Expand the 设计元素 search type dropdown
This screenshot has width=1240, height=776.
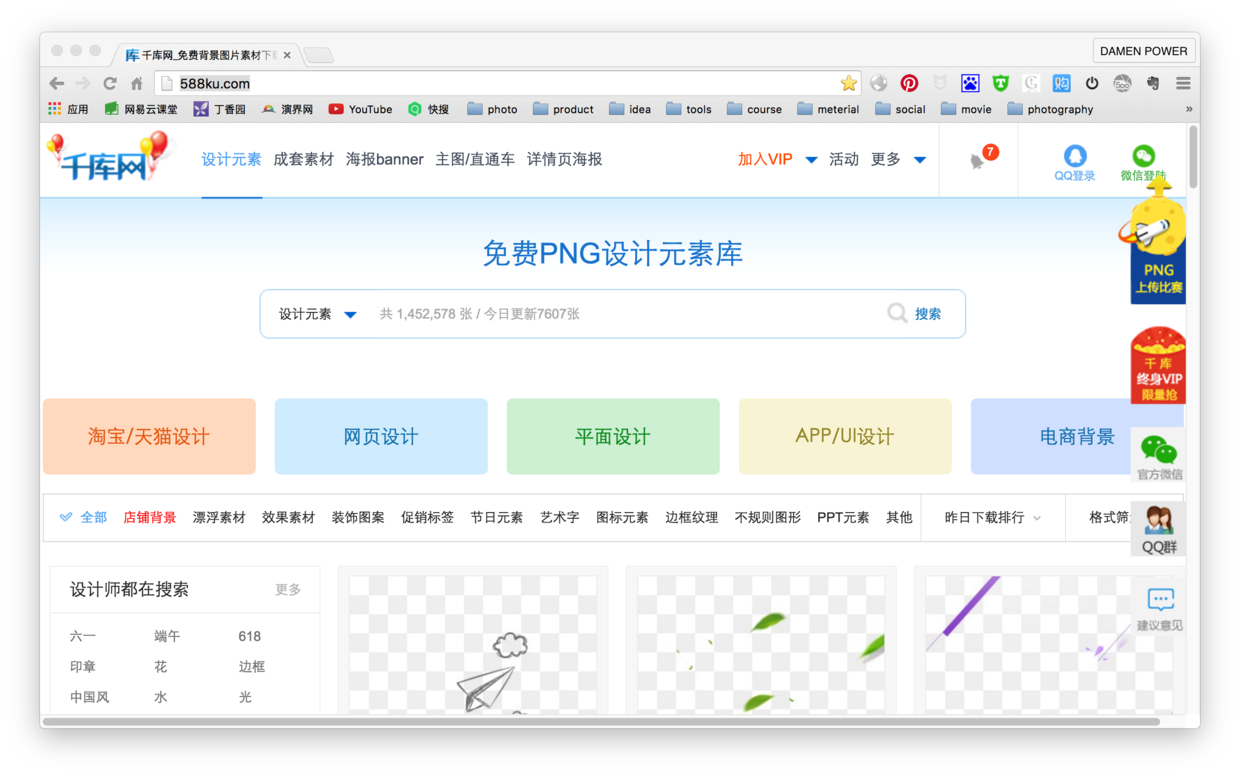pos(317,314)
